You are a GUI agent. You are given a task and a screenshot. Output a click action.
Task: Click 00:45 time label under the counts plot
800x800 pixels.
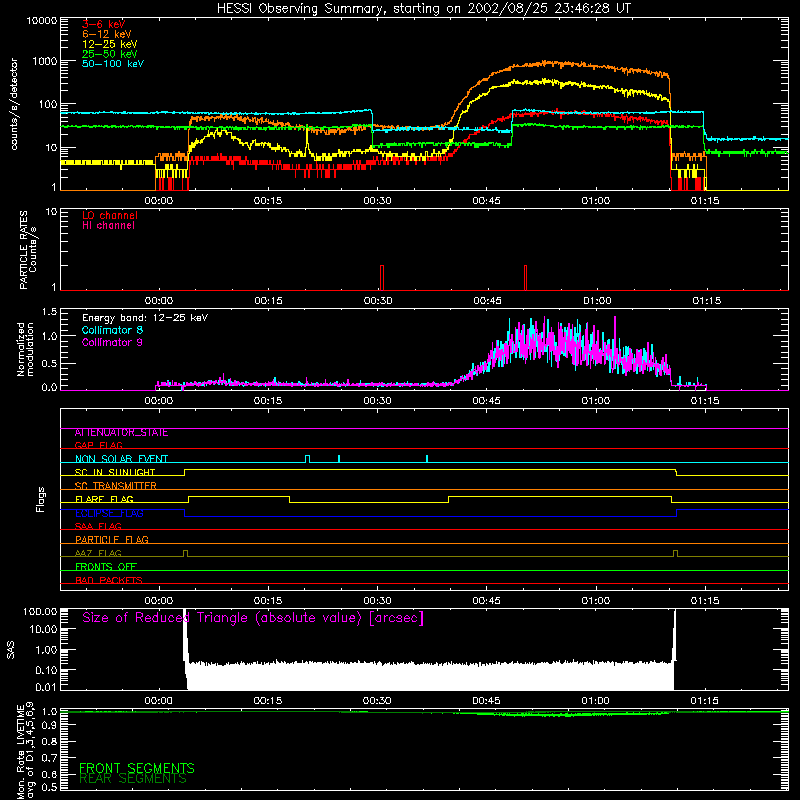(x=487, y=201)
